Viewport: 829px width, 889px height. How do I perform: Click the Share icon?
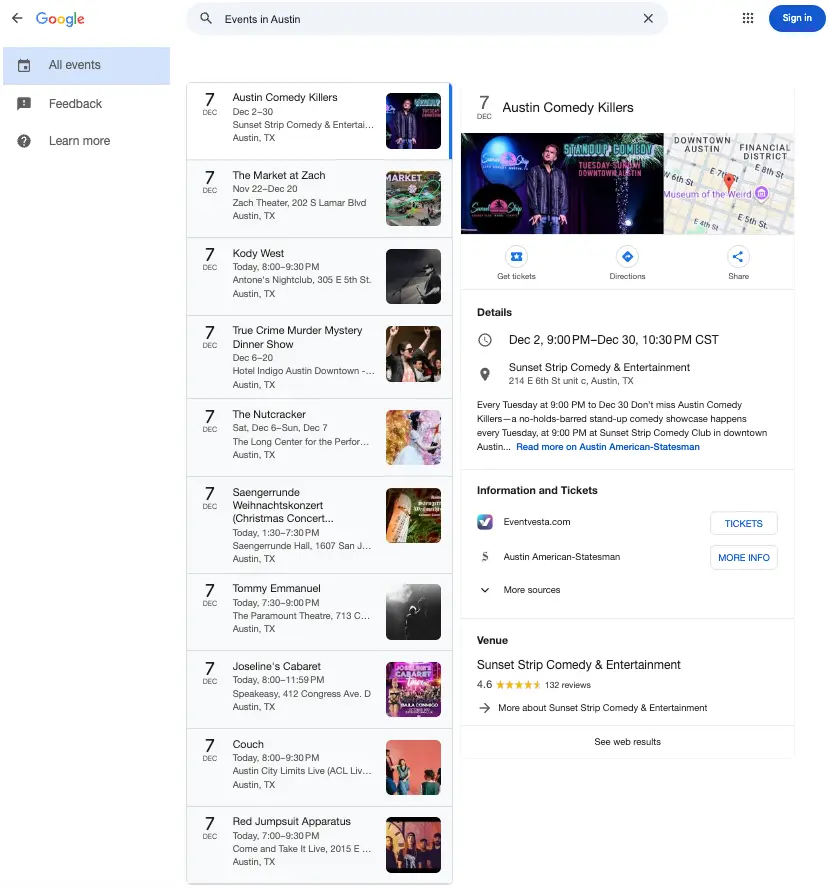[738, 257]
